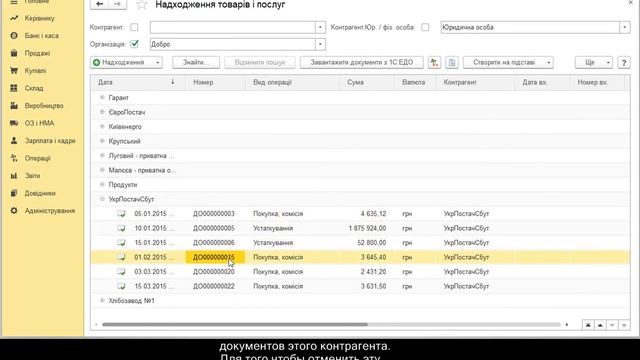Select the sum cell 1 875 924,00
The image size is (640, 360).
pyautogui.click(x=367, y=228)
